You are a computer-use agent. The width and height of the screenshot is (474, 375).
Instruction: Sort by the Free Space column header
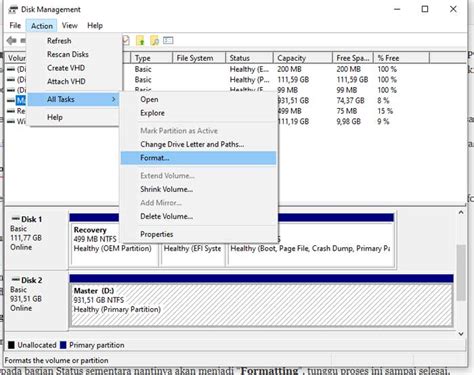[x=353, y=58]
